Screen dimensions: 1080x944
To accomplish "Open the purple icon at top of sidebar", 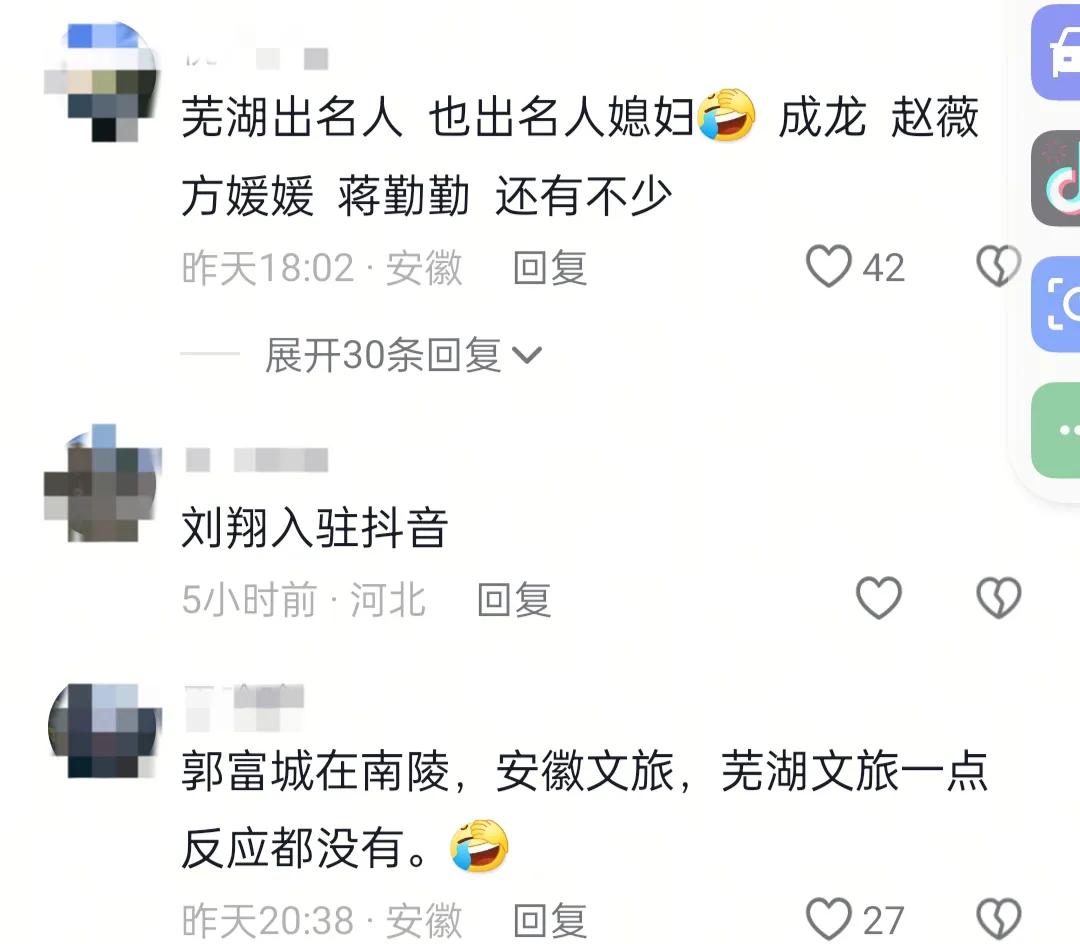I will tap(1056, 54).
